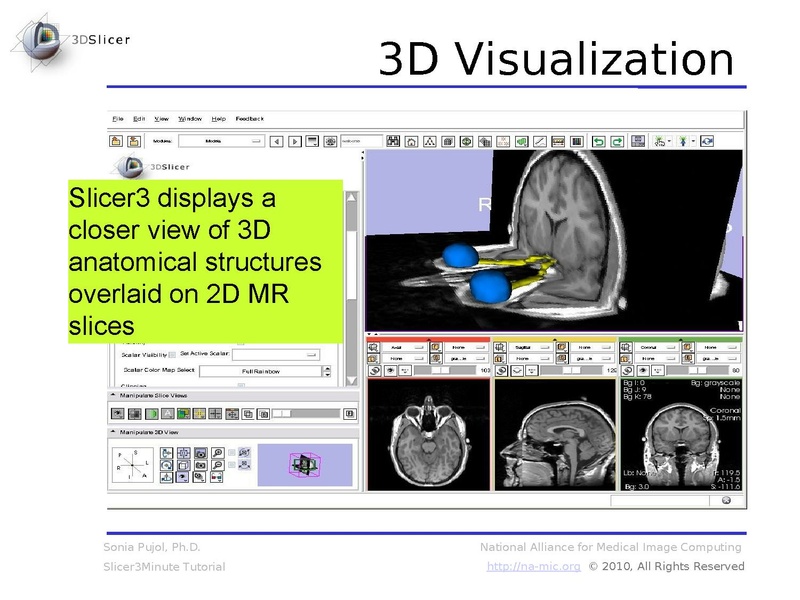Screen dimensions: 800x600
Task: Enable the Scalar Visibility checkbox
Action: pyautogui.click(x=170, y=354)
